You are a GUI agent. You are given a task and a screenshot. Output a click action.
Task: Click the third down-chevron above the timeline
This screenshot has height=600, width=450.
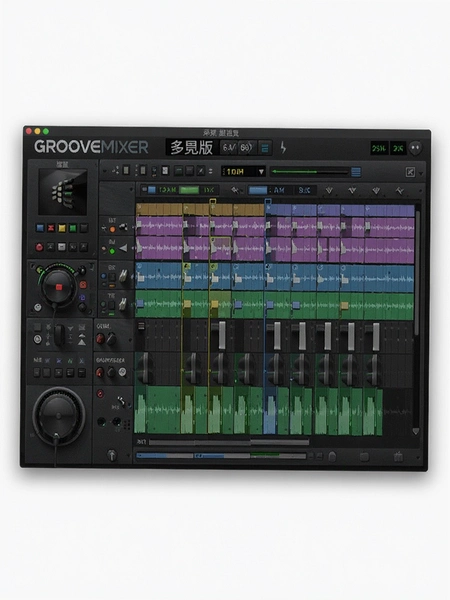pos(376,190)
